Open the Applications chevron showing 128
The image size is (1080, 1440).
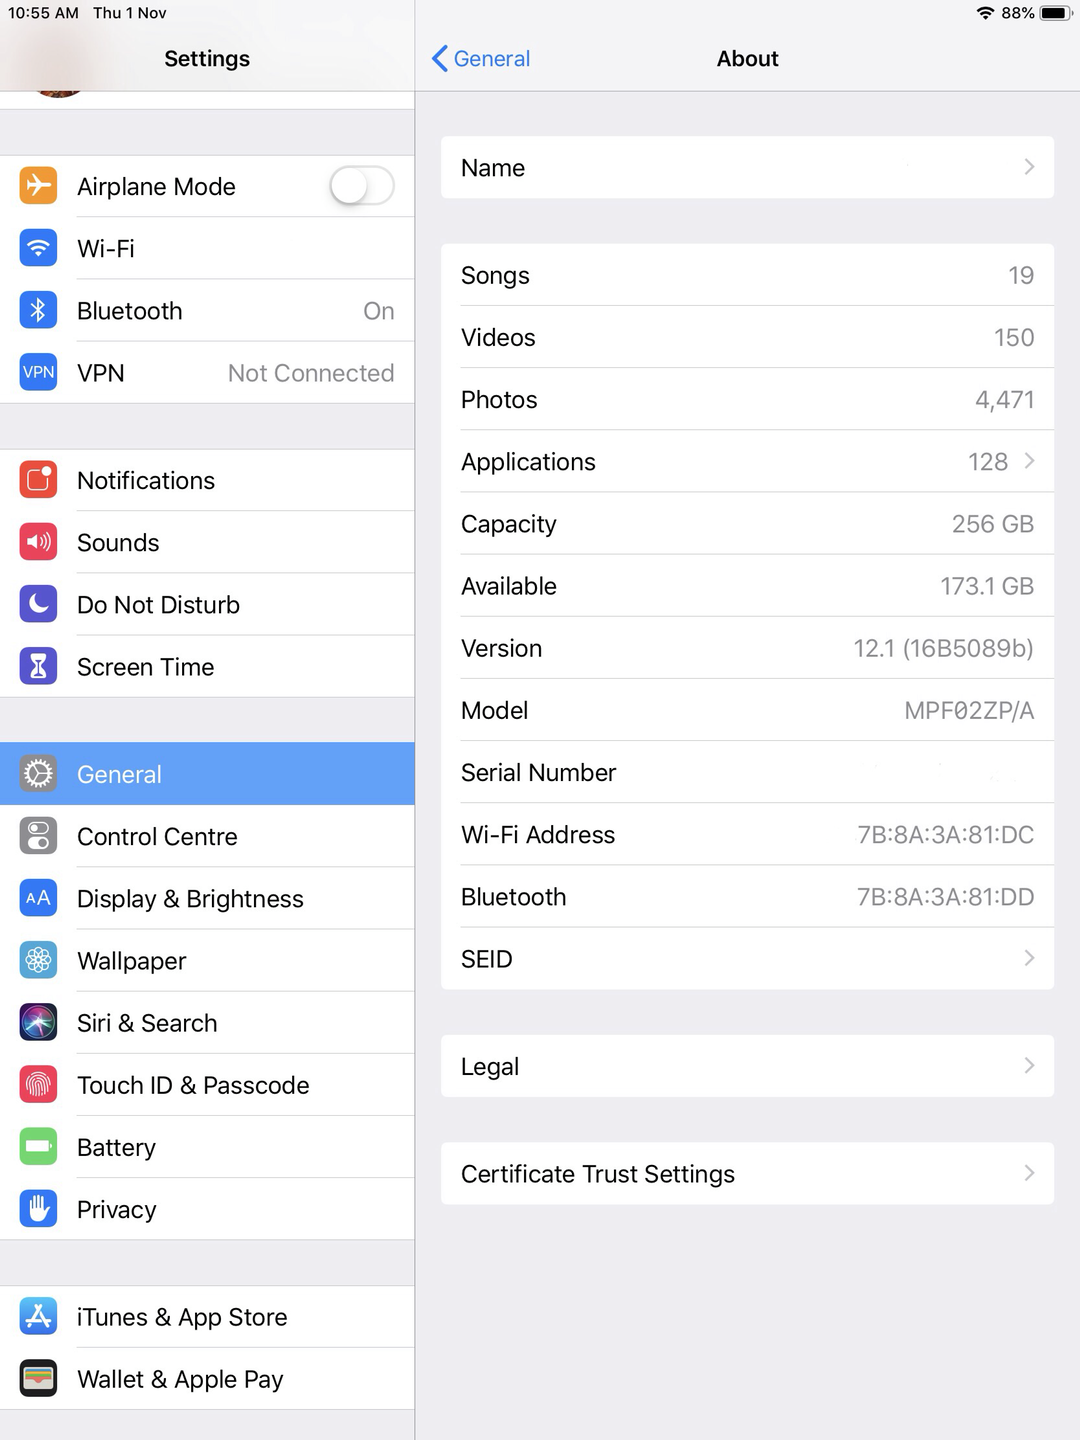tap(1029, 461)
